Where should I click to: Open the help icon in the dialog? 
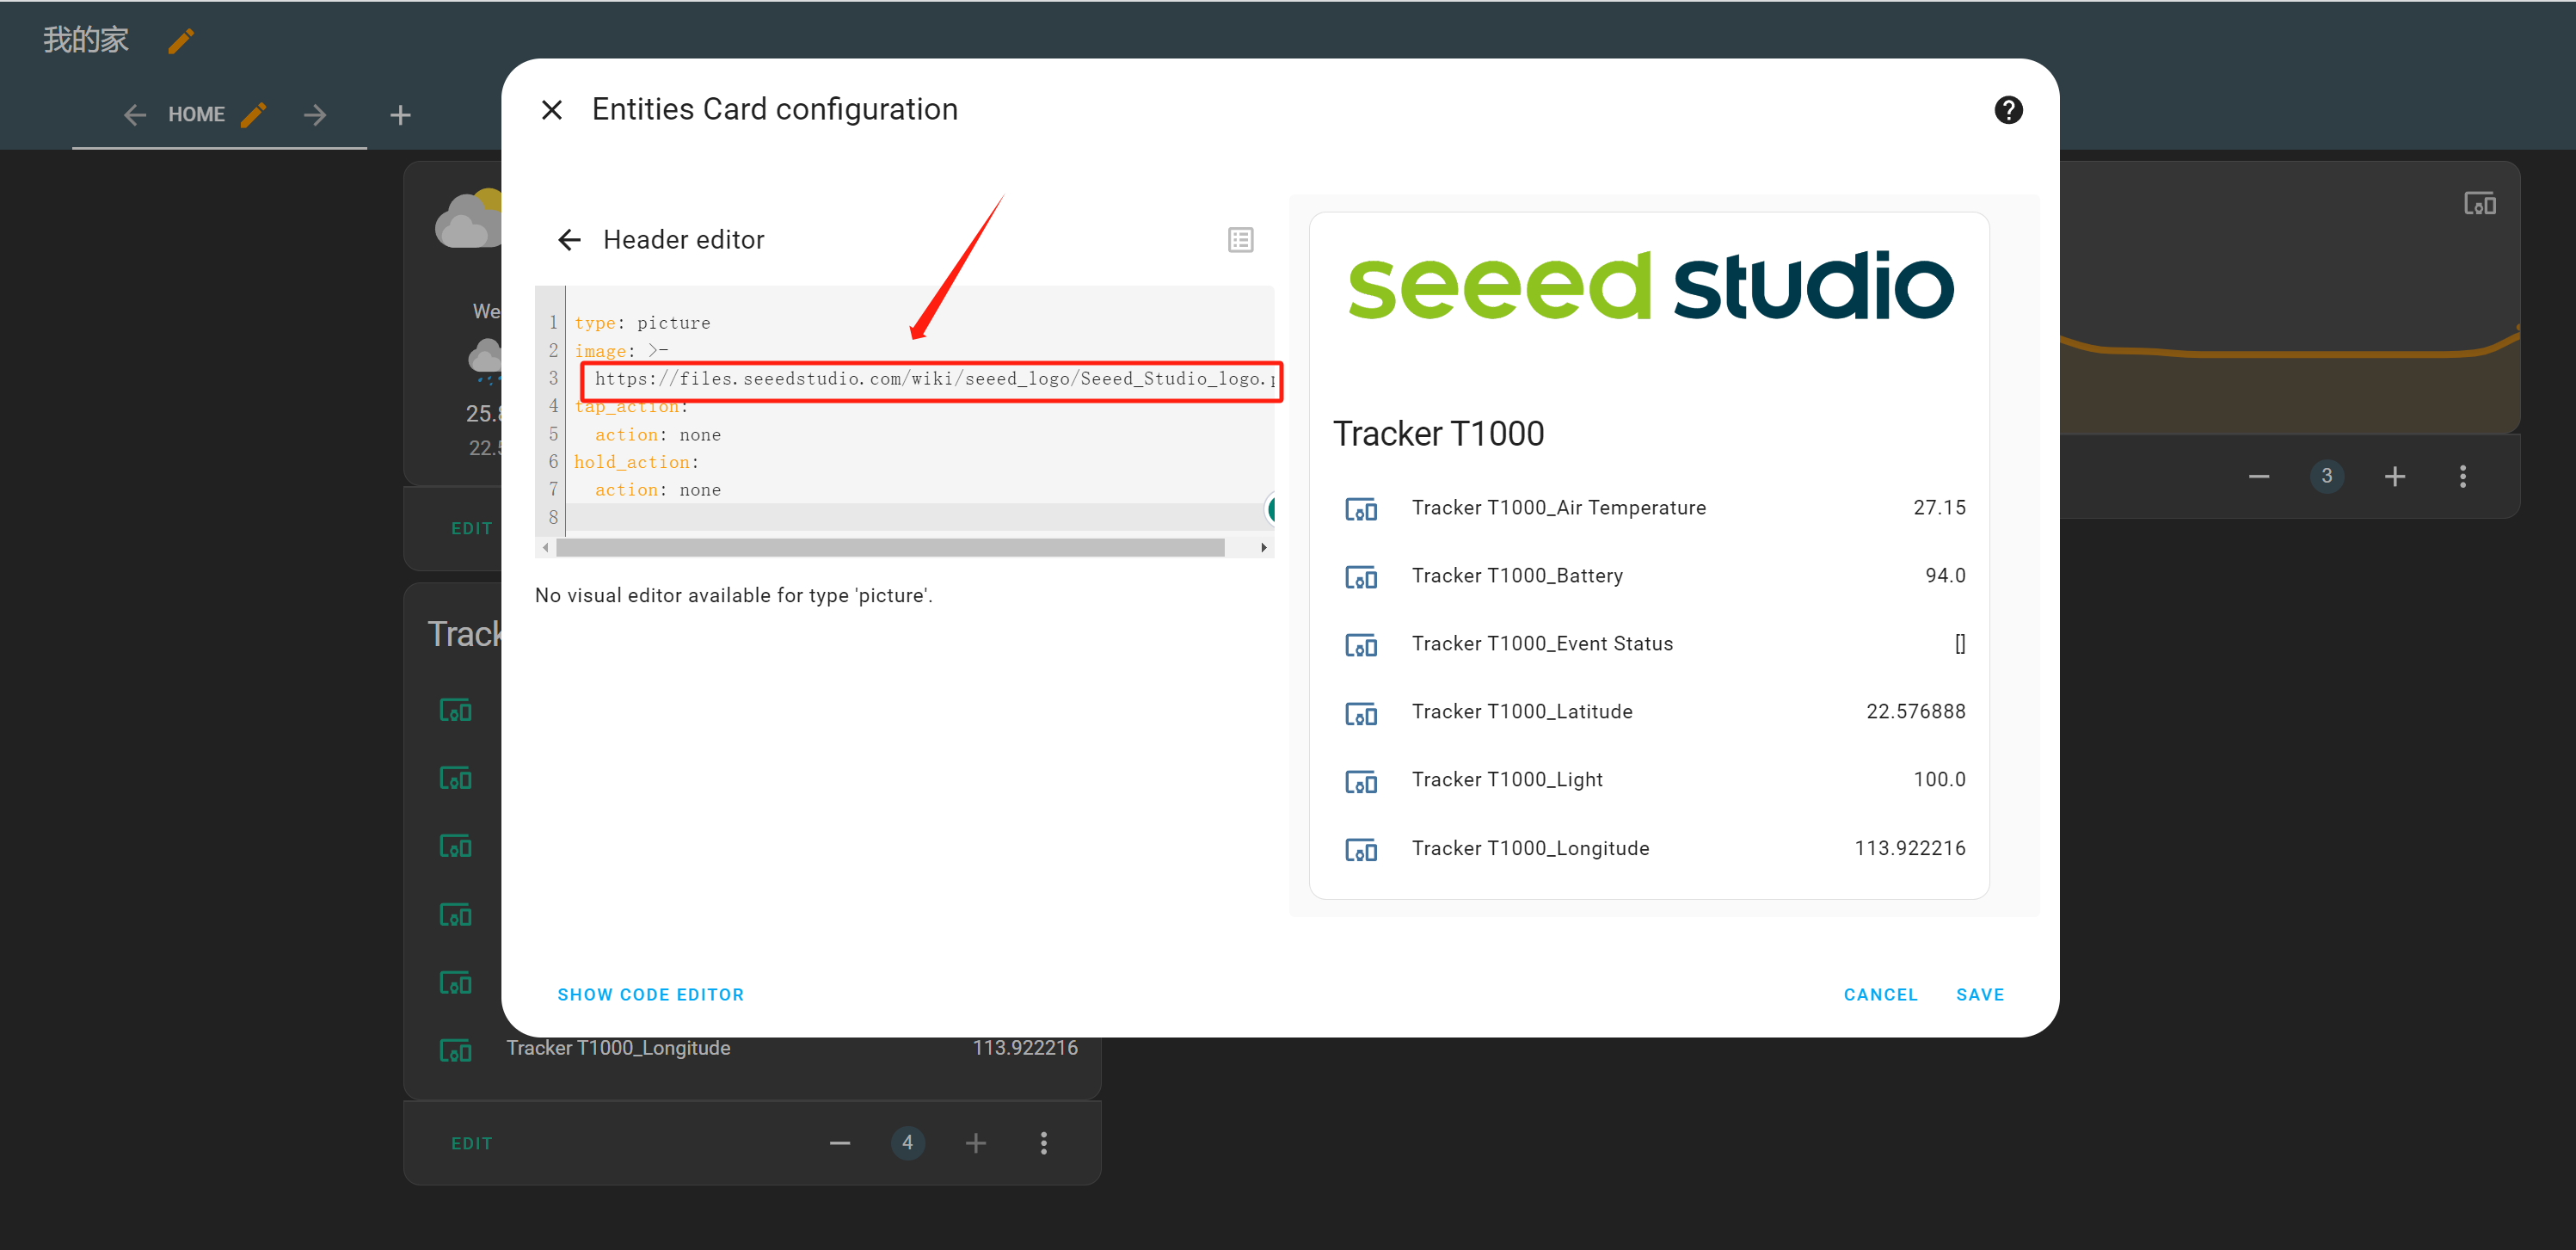(2008, 110)
